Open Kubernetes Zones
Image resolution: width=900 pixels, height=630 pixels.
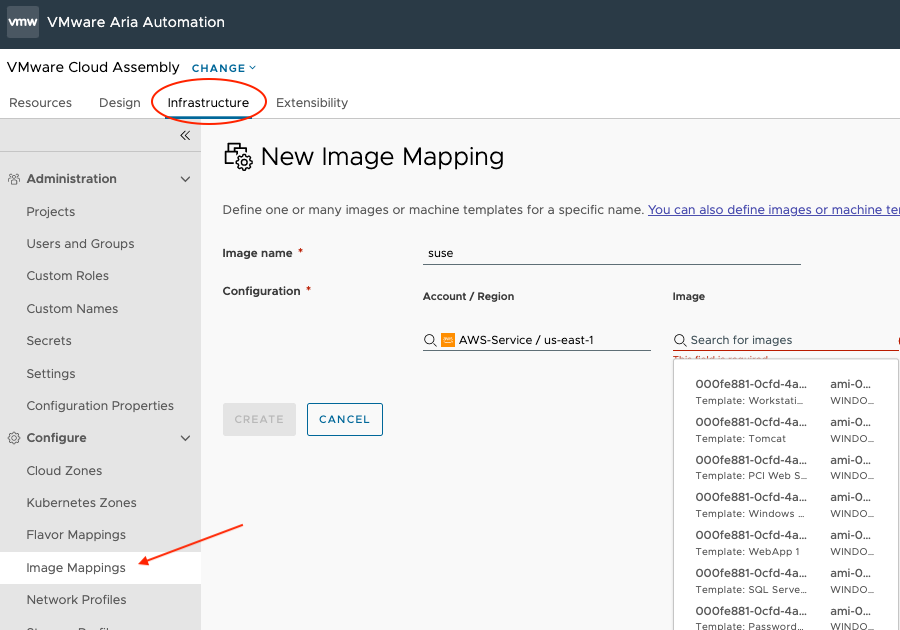click(82, 503)
